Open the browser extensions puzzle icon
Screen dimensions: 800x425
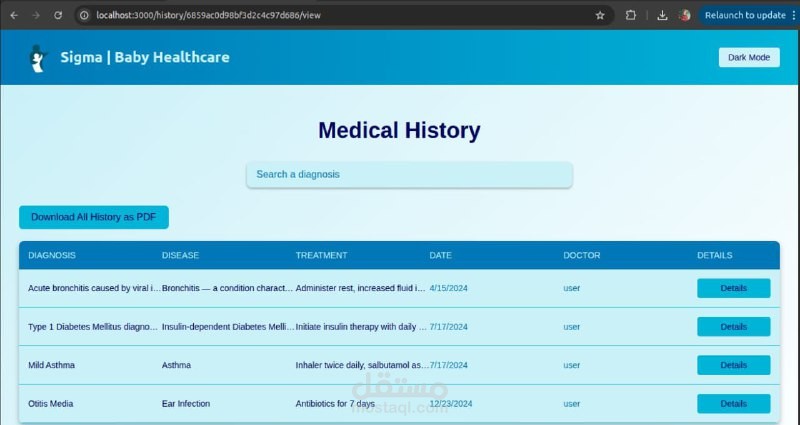(x=631, y=15)
